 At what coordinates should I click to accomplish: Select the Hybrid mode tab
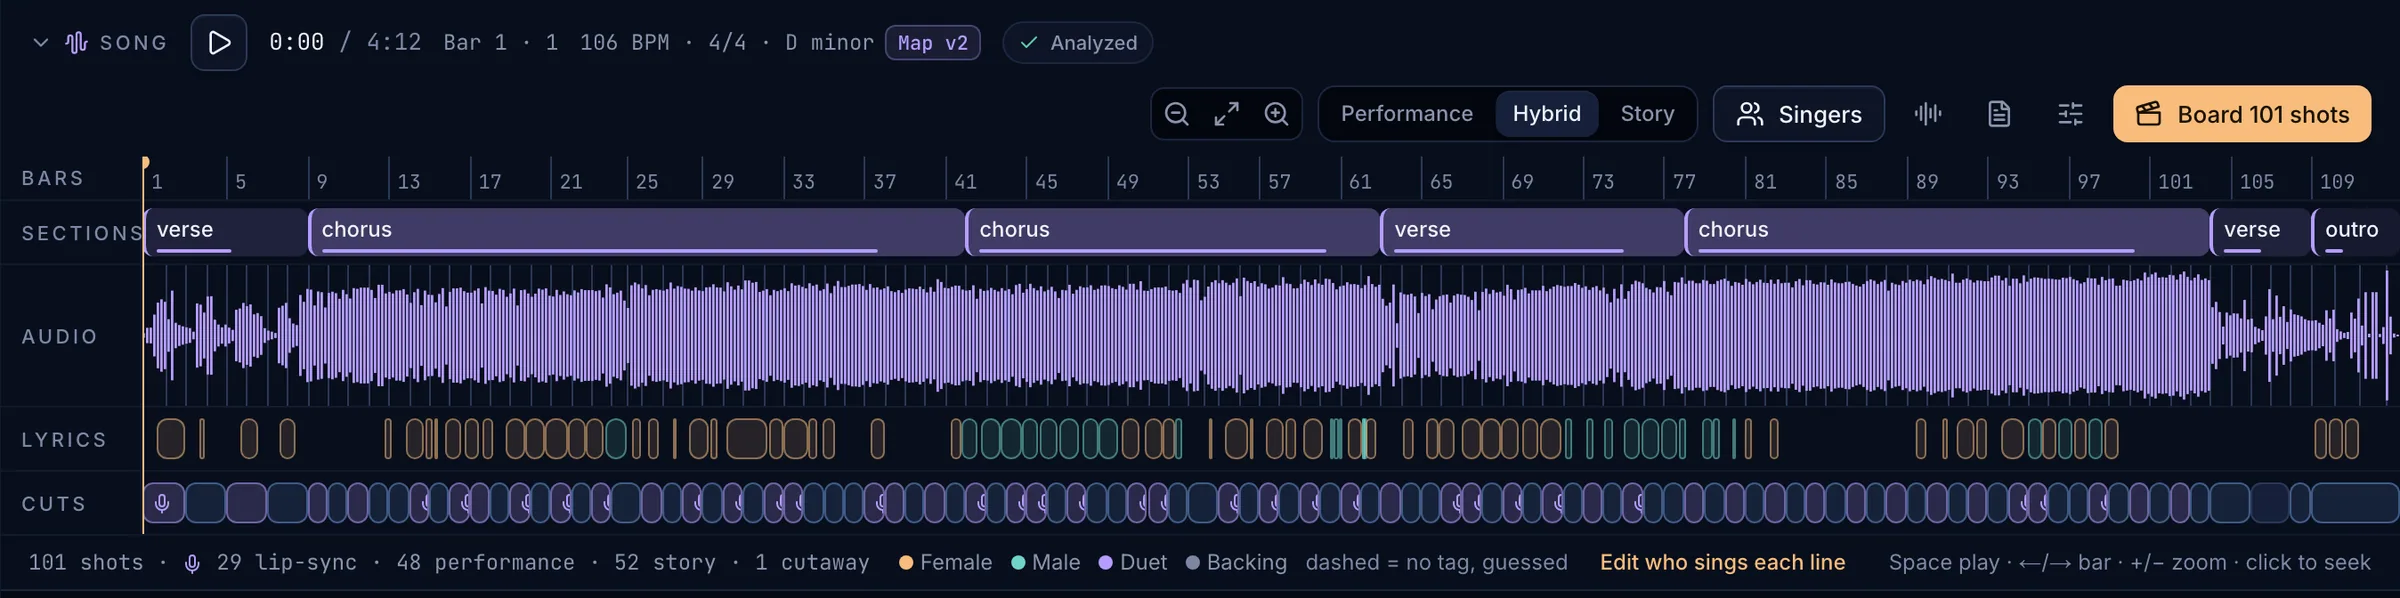tap(1547, 114)
